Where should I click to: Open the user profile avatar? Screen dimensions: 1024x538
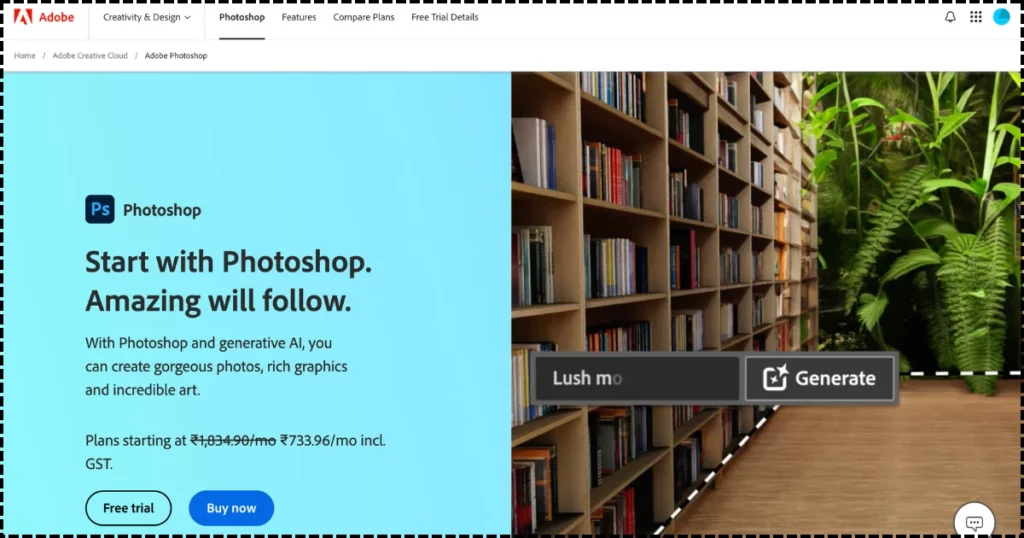click(1001, 17)
